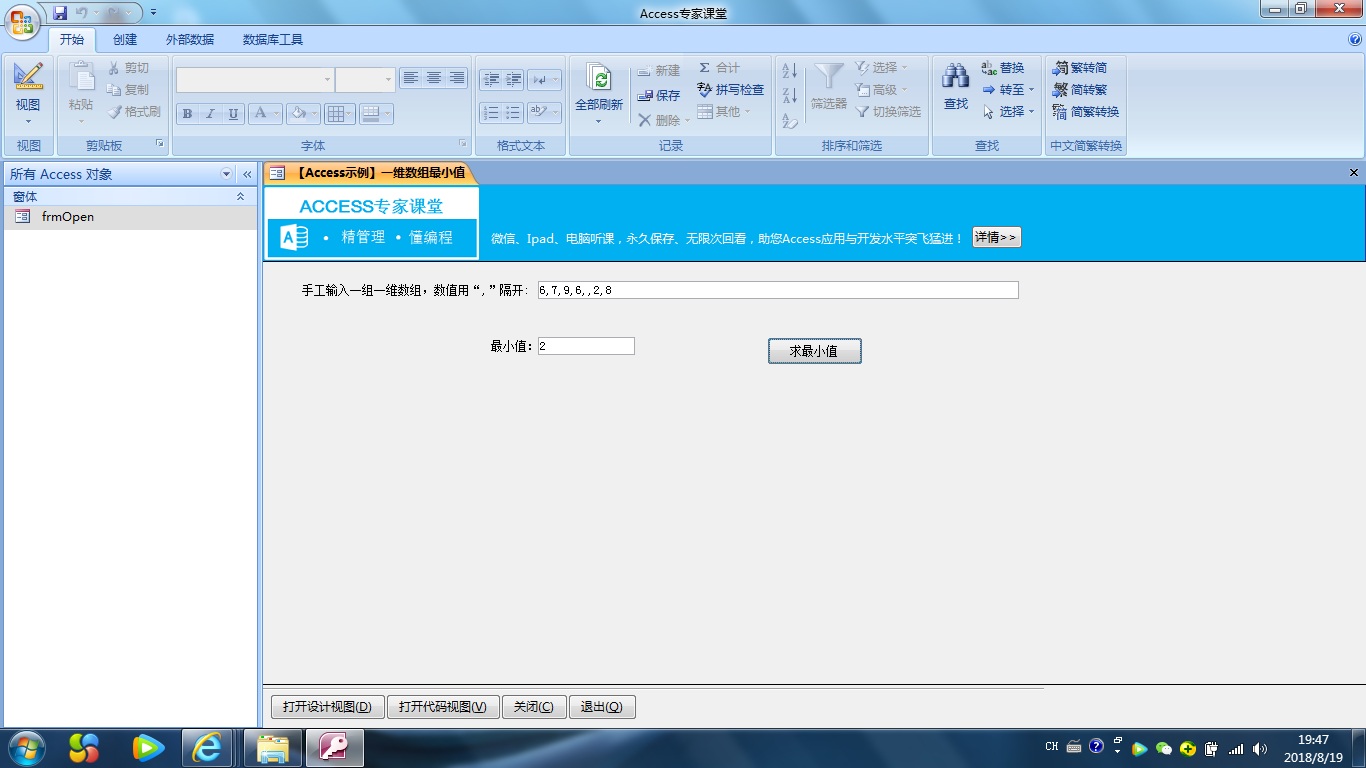Align text right in font group
Viewport: 1366px width, 768px height.
[457, 78]
